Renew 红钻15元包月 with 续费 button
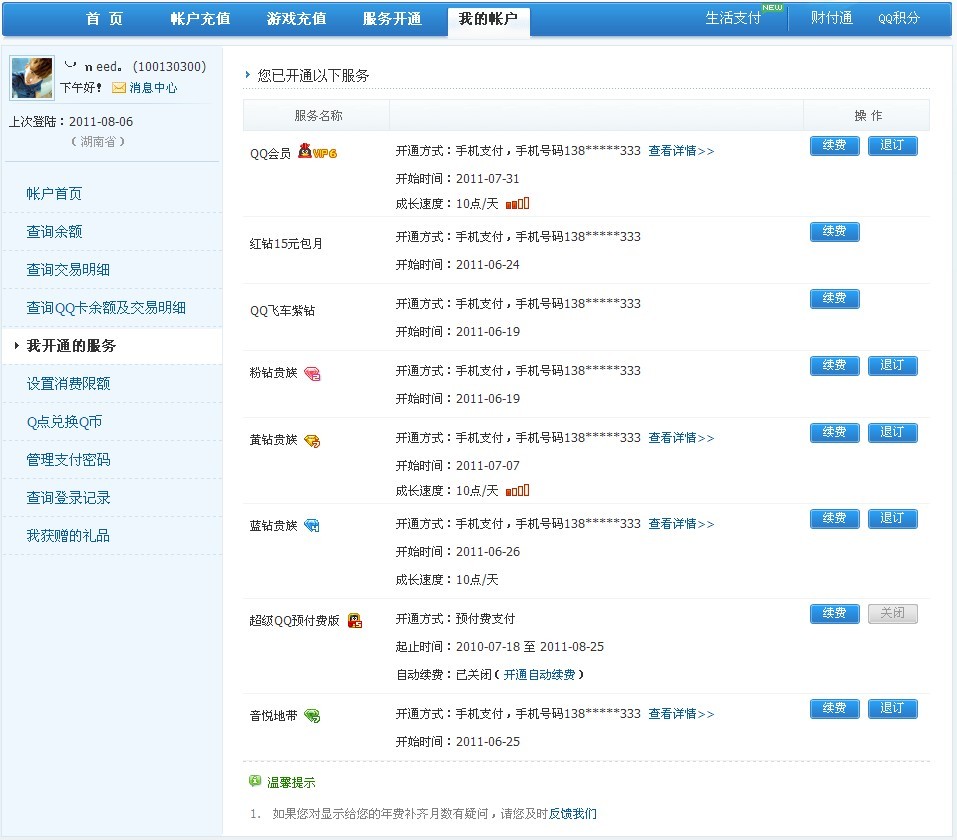Screen dimensions: 957x840 [x=834, y=231]
